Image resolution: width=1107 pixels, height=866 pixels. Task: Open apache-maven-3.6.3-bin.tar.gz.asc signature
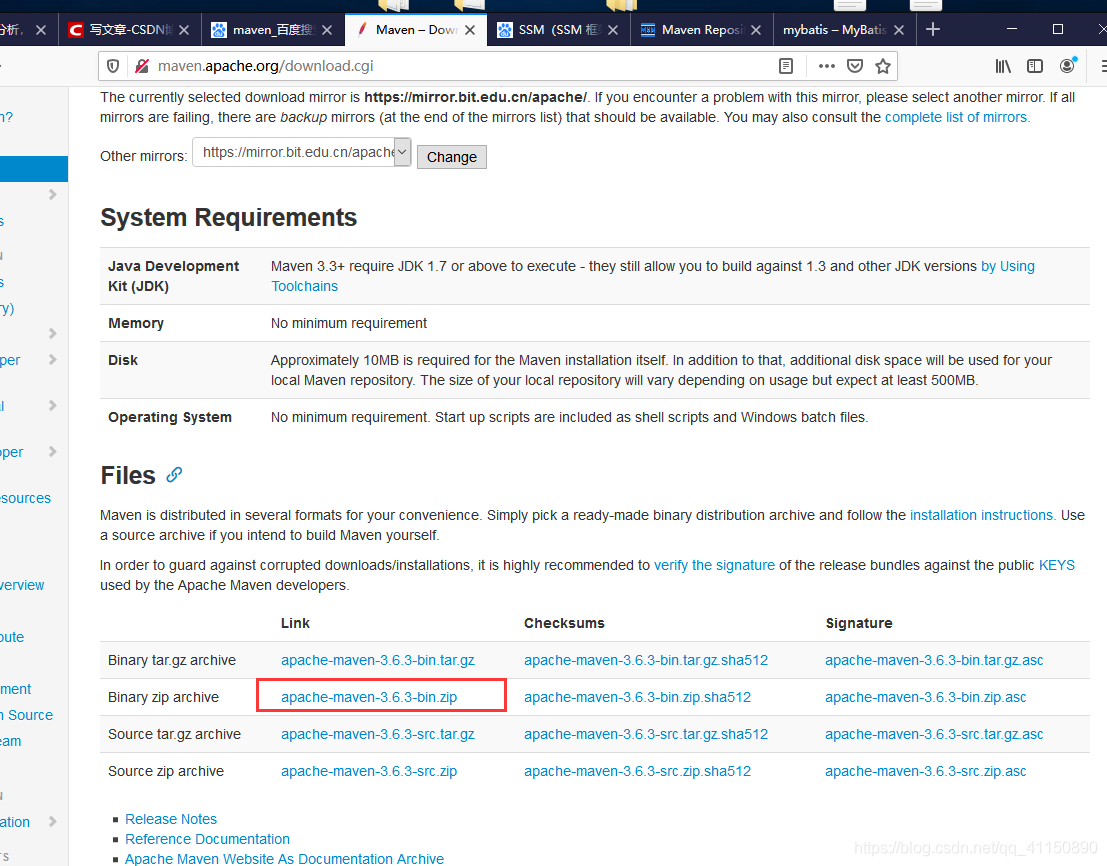coord(934,661)
